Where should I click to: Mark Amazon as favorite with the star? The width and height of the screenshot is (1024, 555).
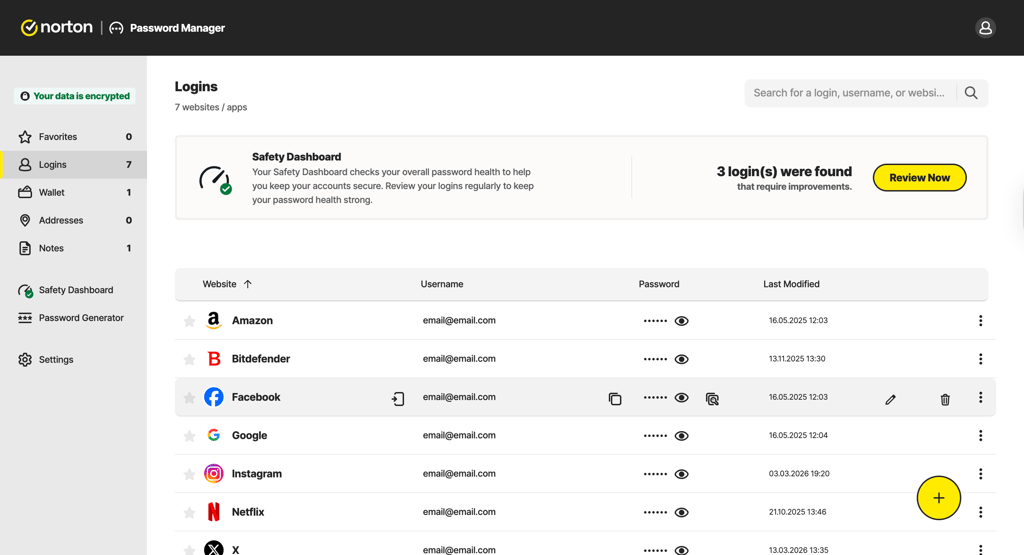[189, 321]
